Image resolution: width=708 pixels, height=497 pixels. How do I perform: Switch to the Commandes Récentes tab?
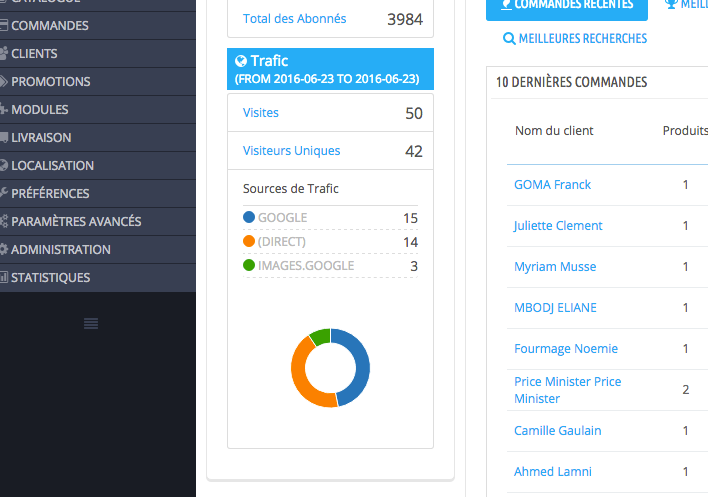[567, 7]
